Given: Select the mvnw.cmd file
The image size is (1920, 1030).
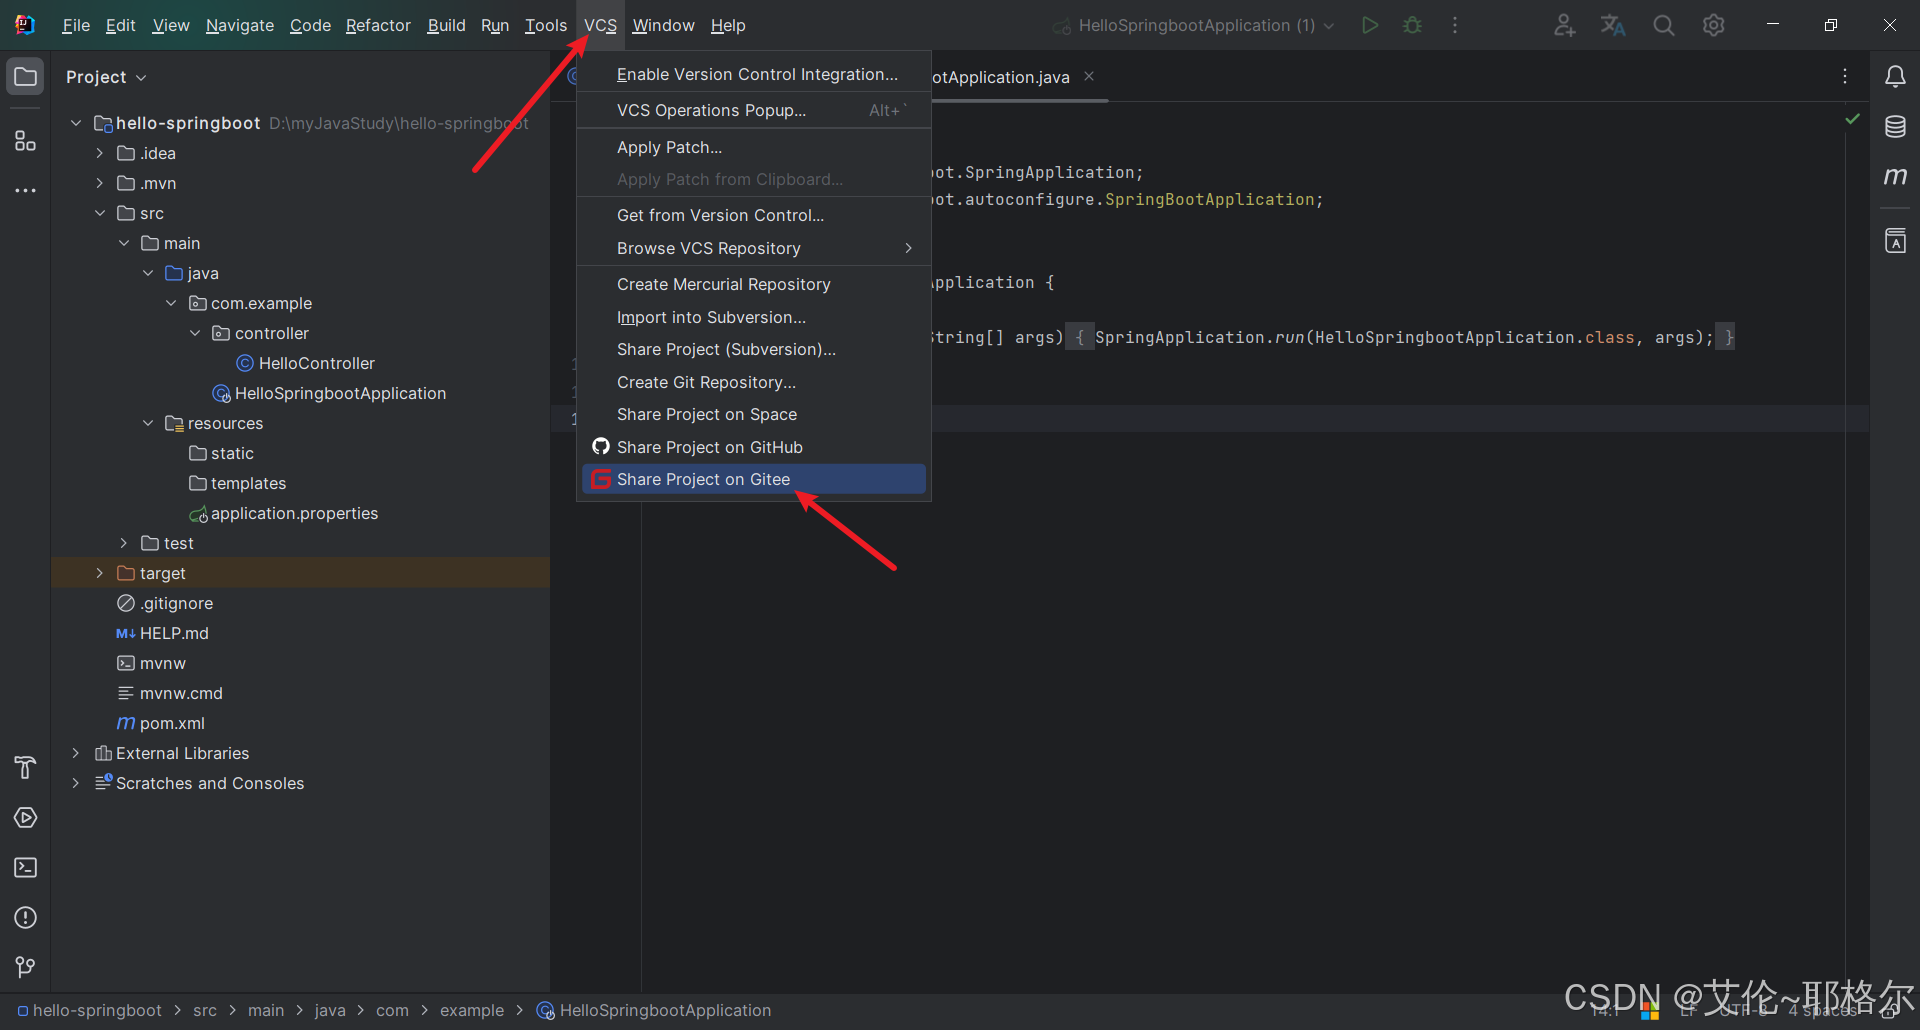Looking at the screenshot, I should (x=170, y=693).
